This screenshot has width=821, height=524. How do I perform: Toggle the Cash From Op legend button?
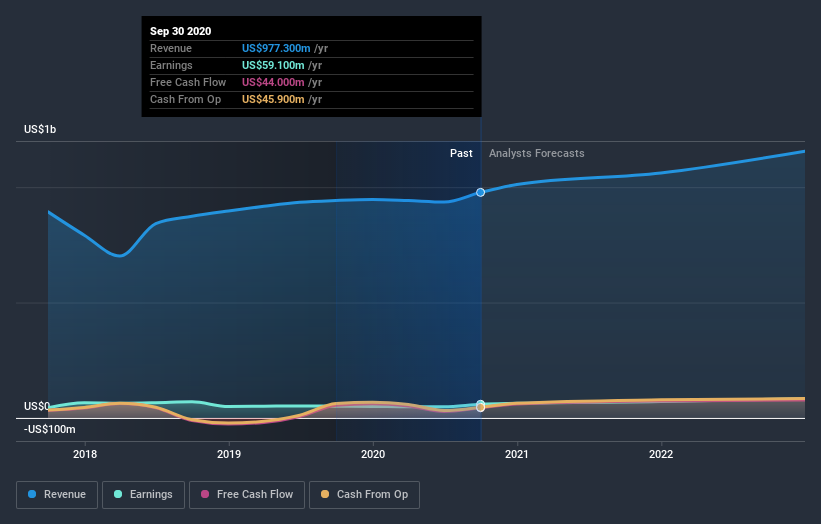click(364, 495)
